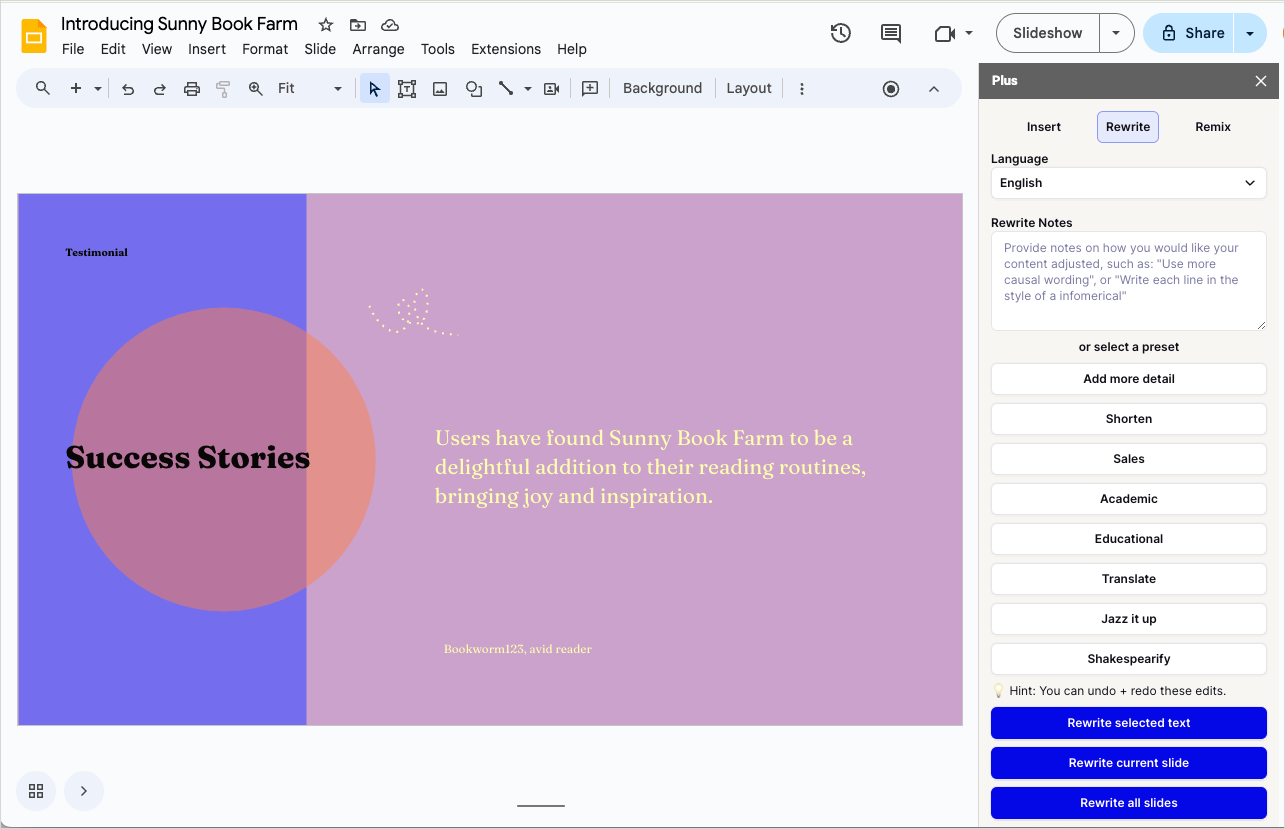
Task: Open Slideshow options dropdown arrow
Action: 1116,33
